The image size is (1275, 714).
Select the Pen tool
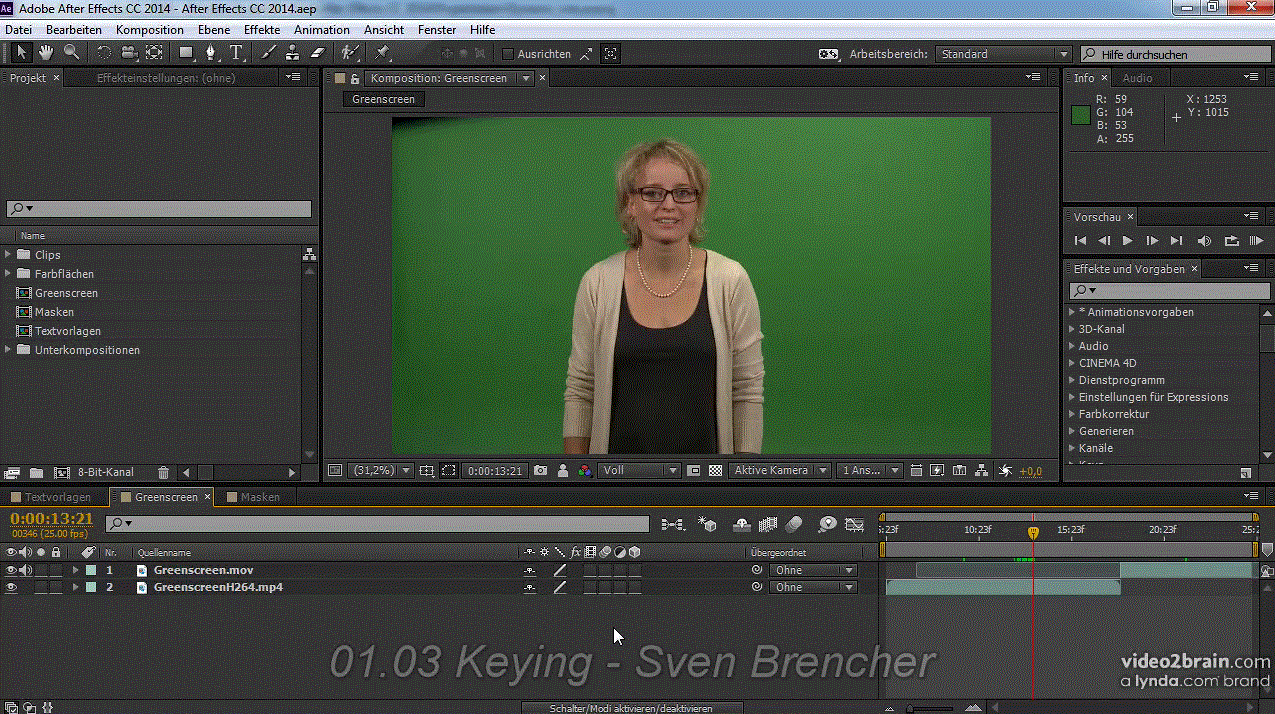[211, 53]
